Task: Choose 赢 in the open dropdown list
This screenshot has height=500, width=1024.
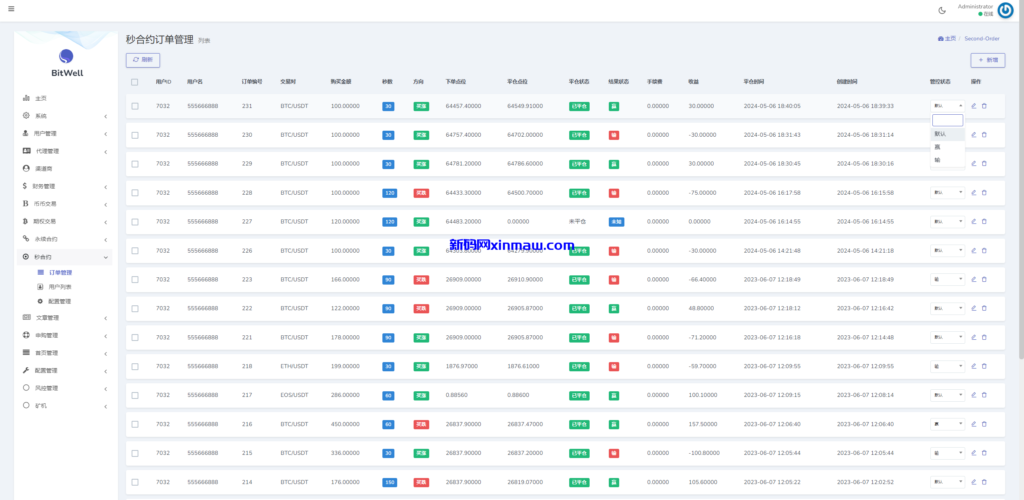Action: [x=938, y=146]
